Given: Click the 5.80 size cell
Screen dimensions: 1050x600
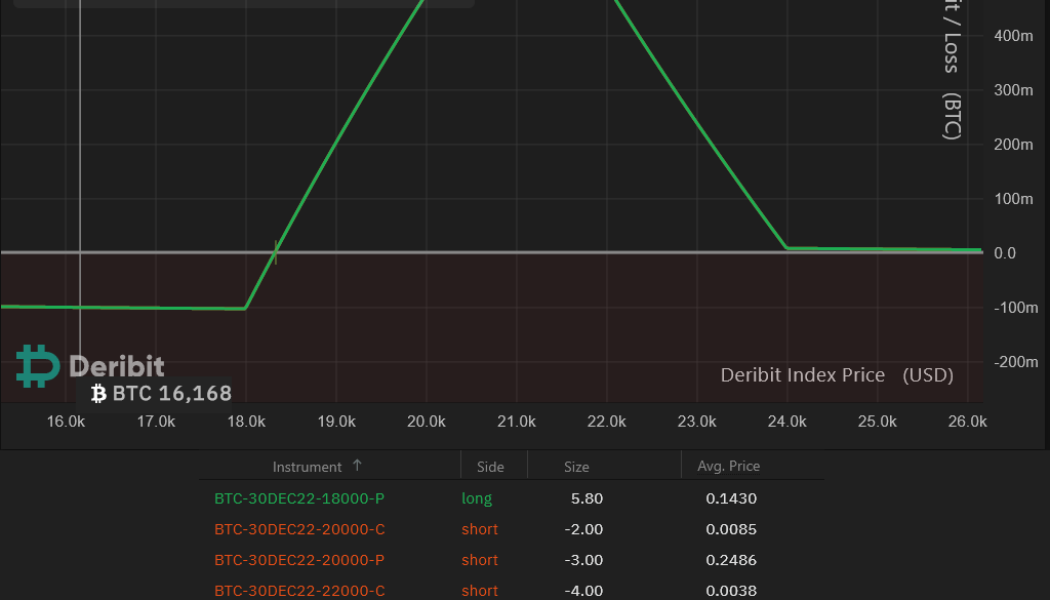Looking at the screenshot, I should click(585, 498).
